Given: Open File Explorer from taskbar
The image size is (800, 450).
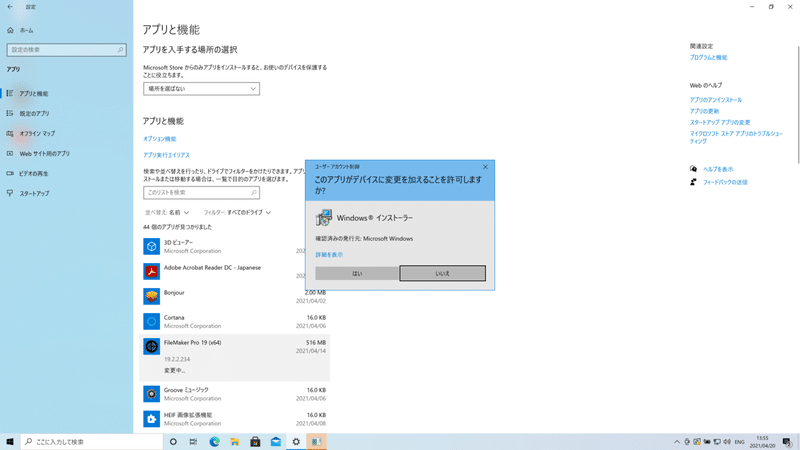Looking at the screenshot, I should [x=235, y=442].
